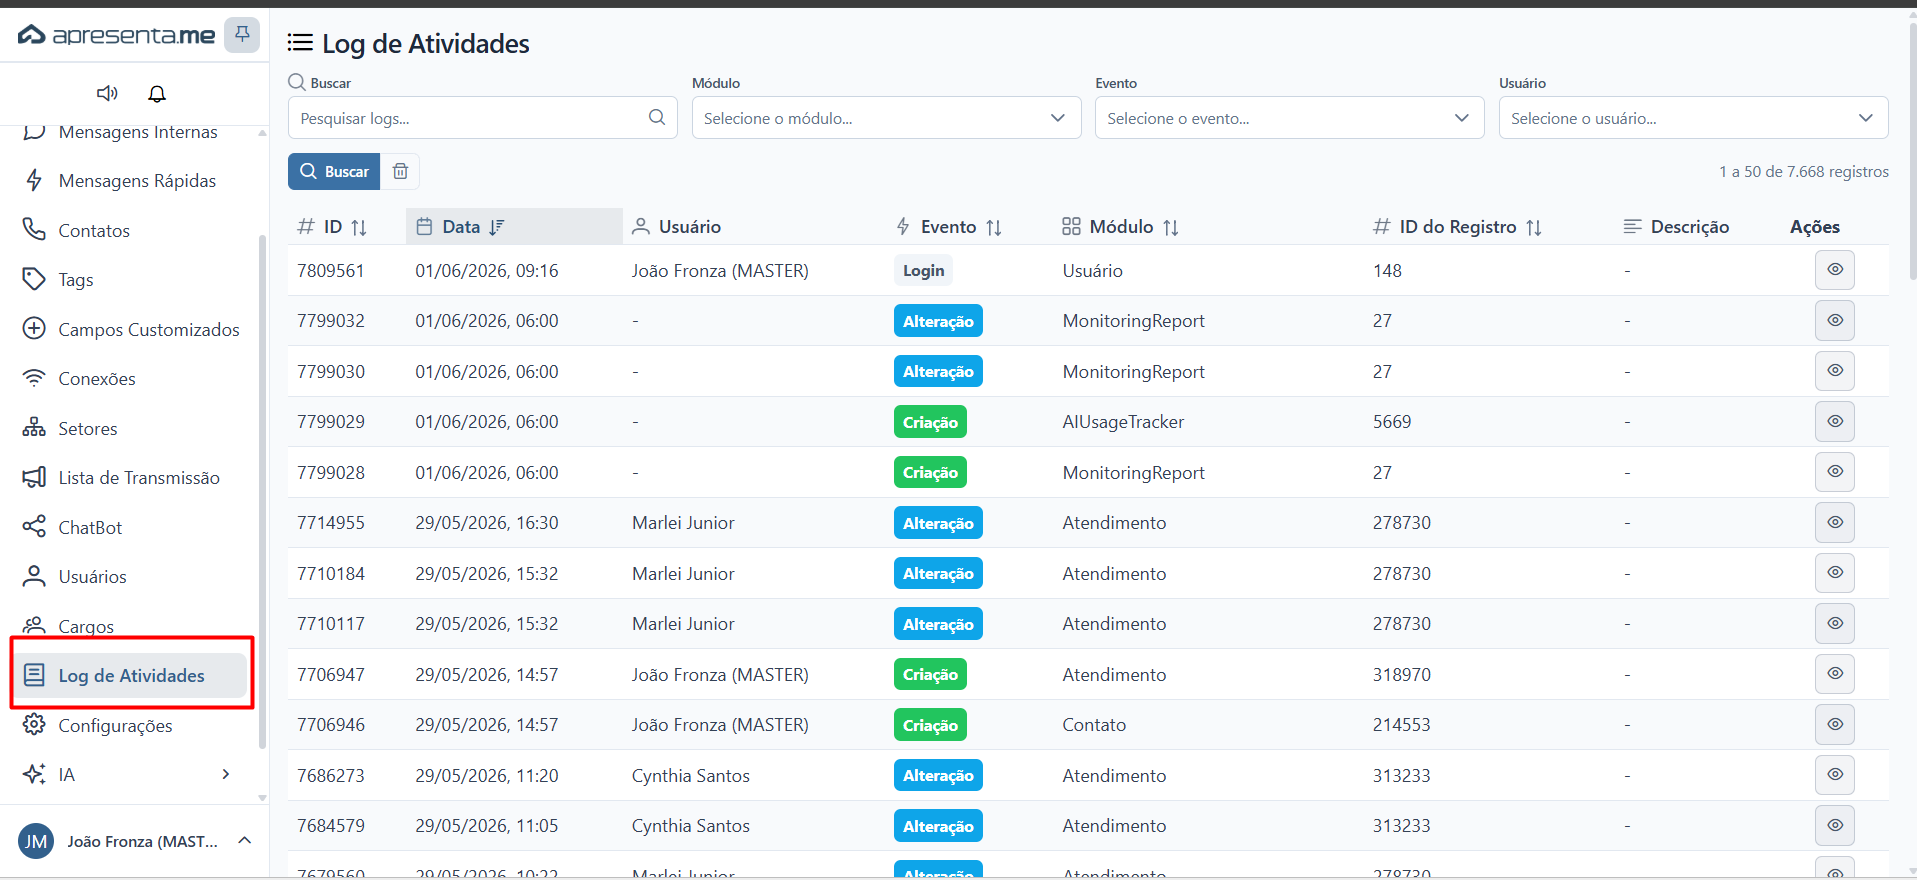Click the blue Buscar button
The width and height of the screenshot is (1917, 880).
(x=334, y=171)
